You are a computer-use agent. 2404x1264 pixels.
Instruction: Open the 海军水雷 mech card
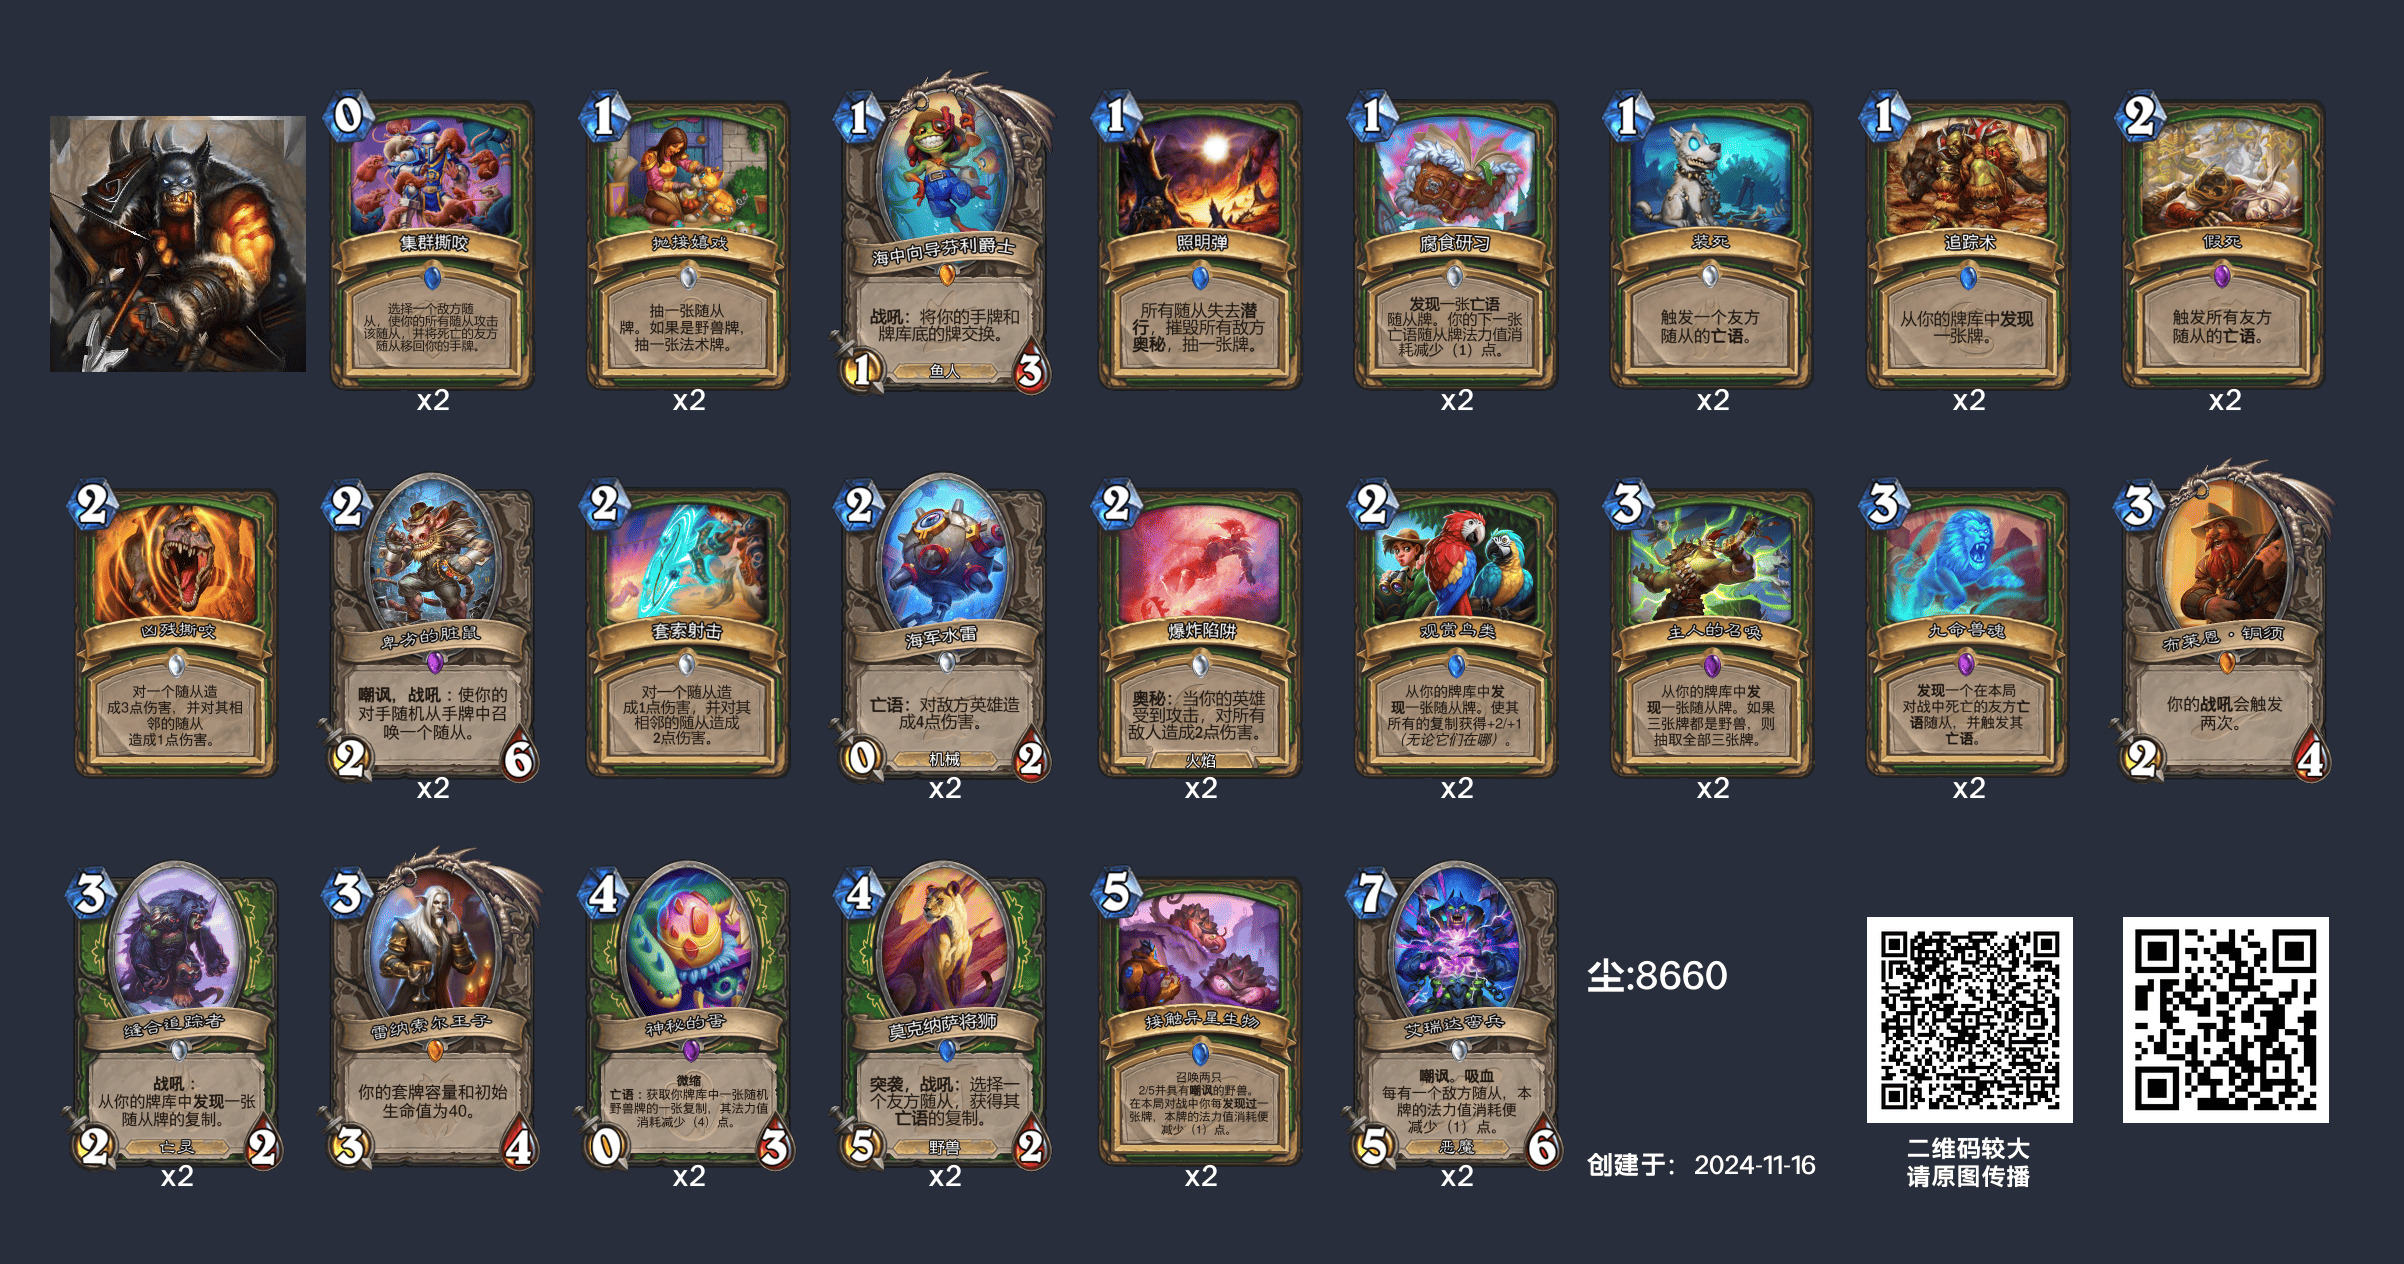[x=944, y=629]
